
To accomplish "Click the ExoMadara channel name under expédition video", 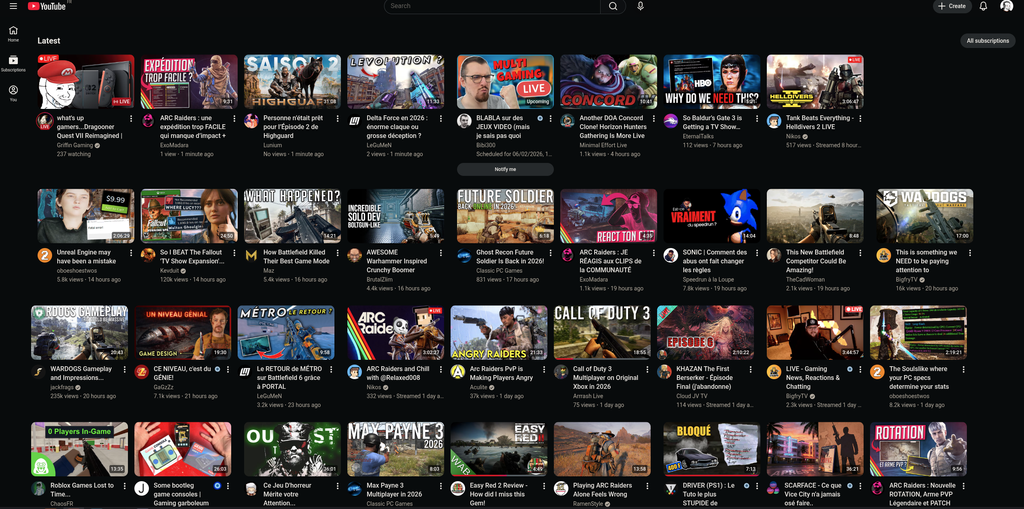I will point(174,145).
